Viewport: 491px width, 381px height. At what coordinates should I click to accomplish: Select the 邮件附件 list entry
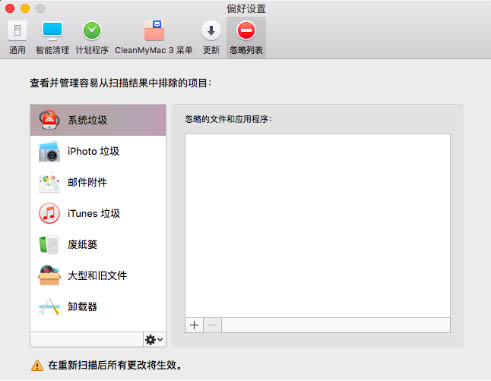[98, 182]
